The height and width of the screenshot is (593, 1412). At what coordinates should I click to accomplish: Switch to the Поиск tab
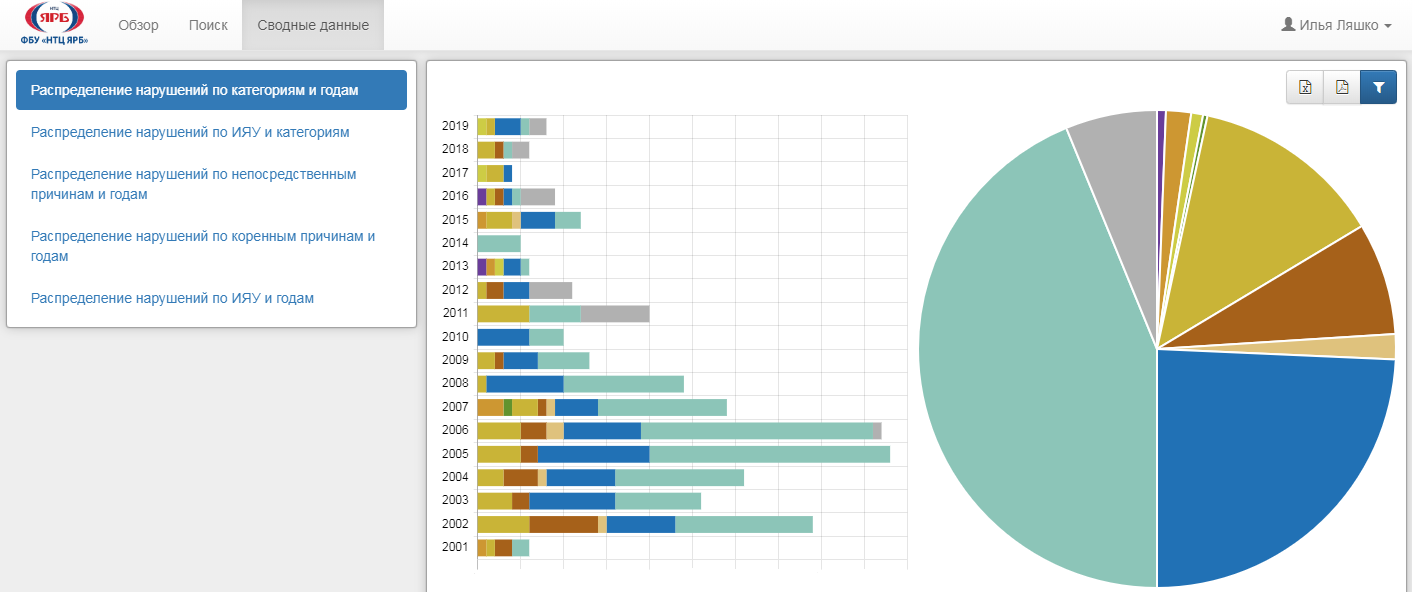point(208,25)
